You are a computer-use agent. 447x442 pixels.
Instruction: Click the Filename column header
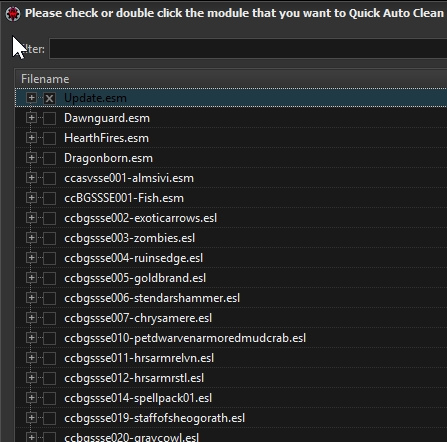231,79
